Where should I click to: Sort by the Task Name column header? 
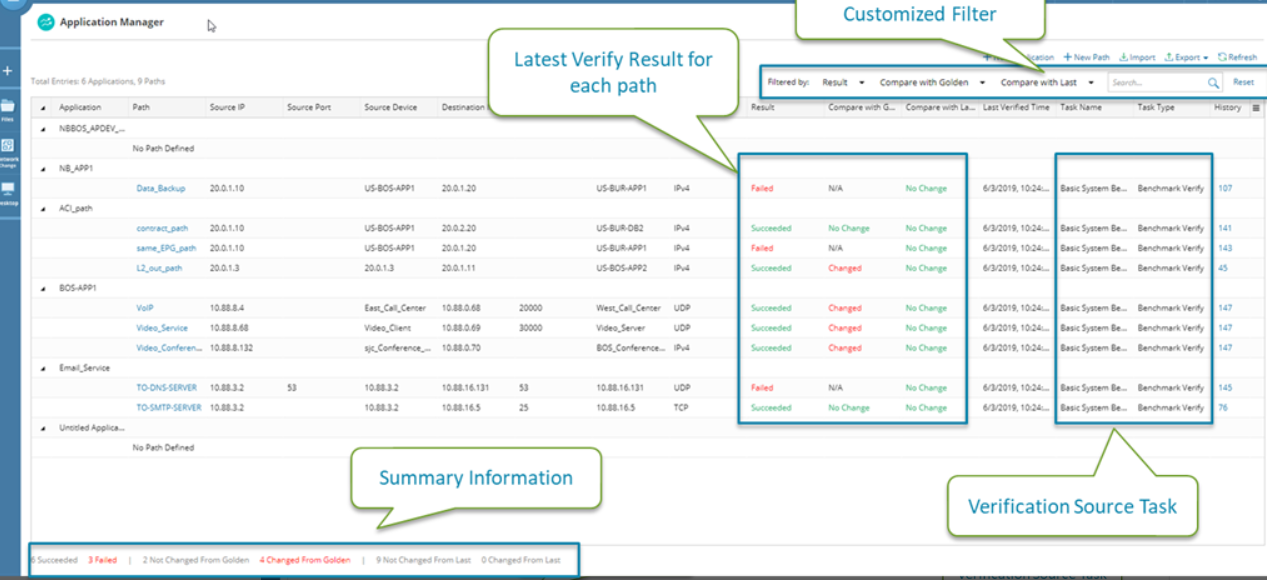(1081, 107)
